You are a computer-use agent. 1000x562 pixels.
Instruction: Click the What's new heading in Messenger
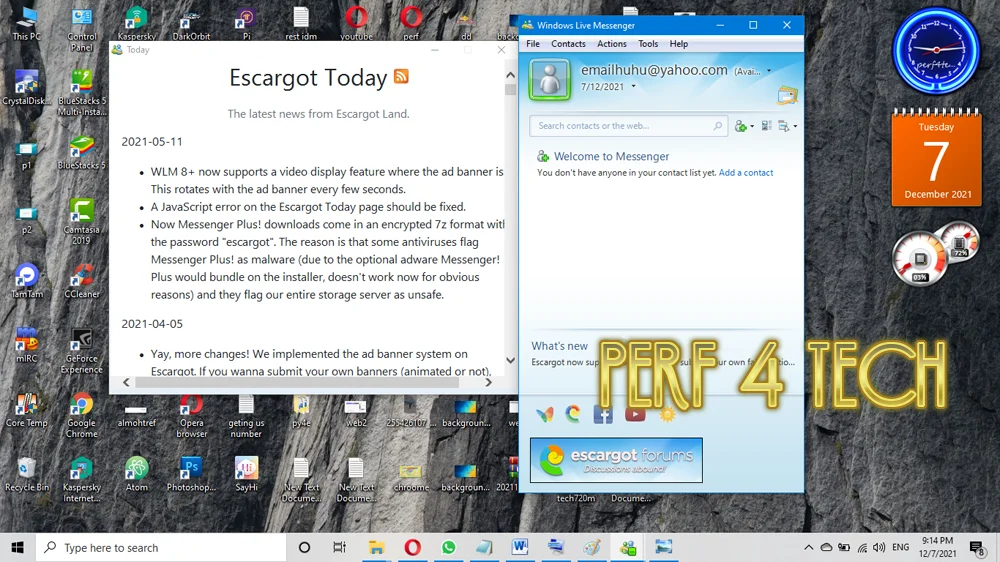pos(559,346)
